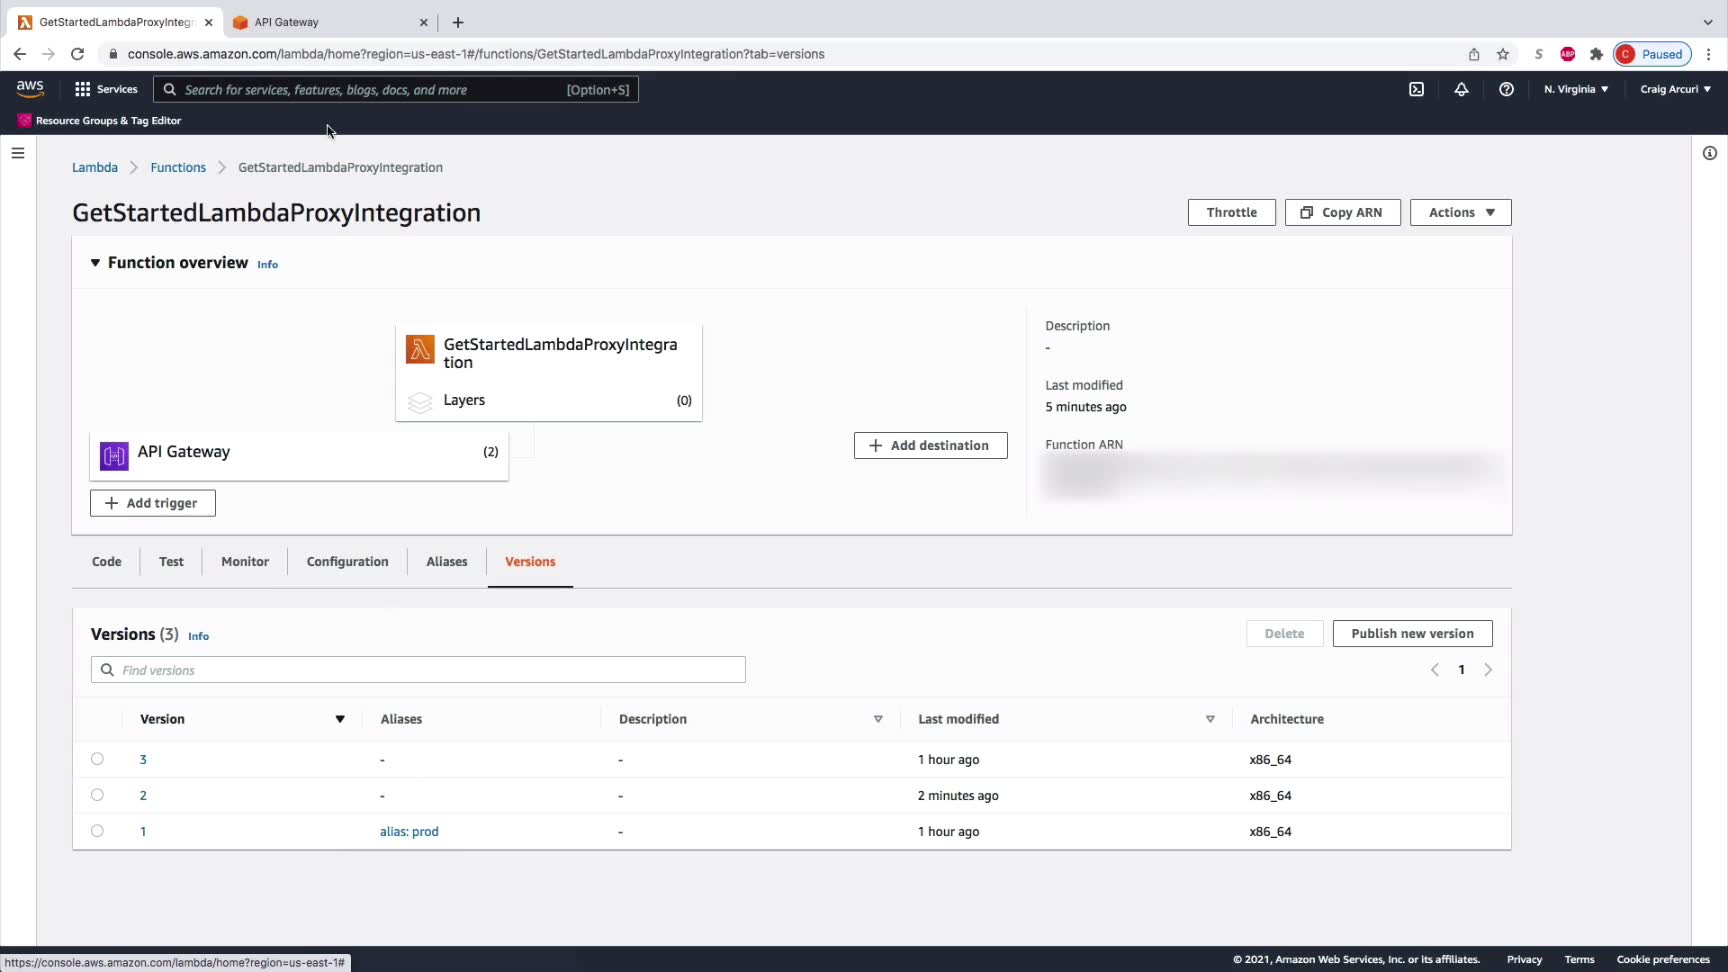Switch to the API Gateway browser tab
The height and width of the screenshot is (972, 1728).
pyautogui.click(x=330, y=22)
